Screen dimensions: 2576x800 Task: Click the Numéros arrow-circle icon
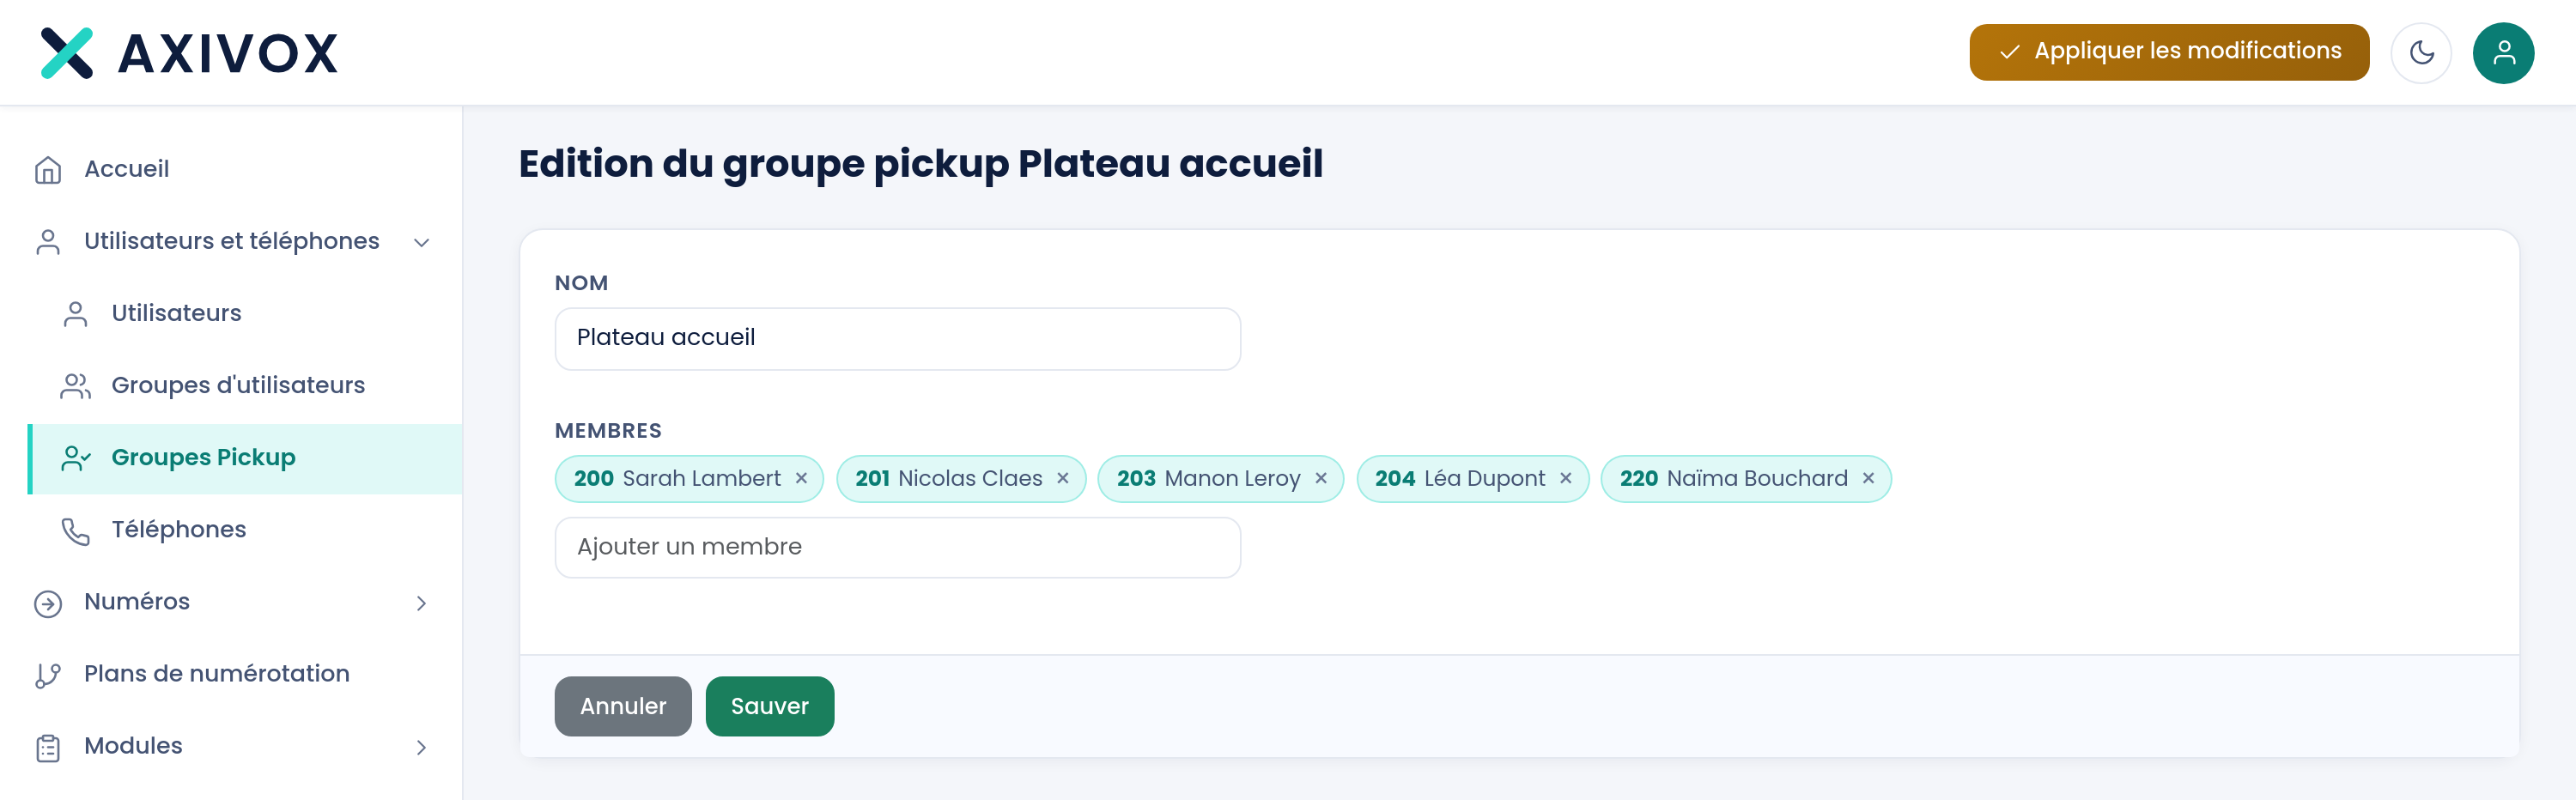tap(48, 603)
